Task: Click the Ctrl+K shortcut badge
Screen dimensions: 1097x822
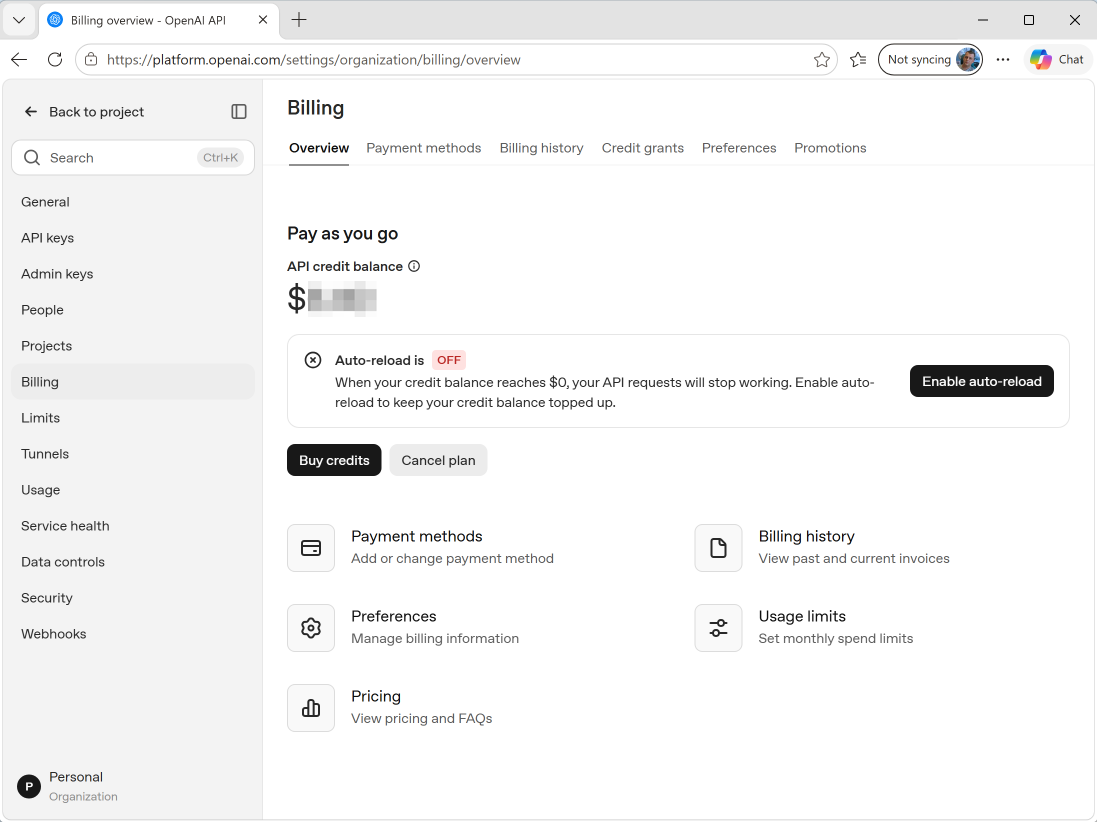Action: click(x=220, y=157)
